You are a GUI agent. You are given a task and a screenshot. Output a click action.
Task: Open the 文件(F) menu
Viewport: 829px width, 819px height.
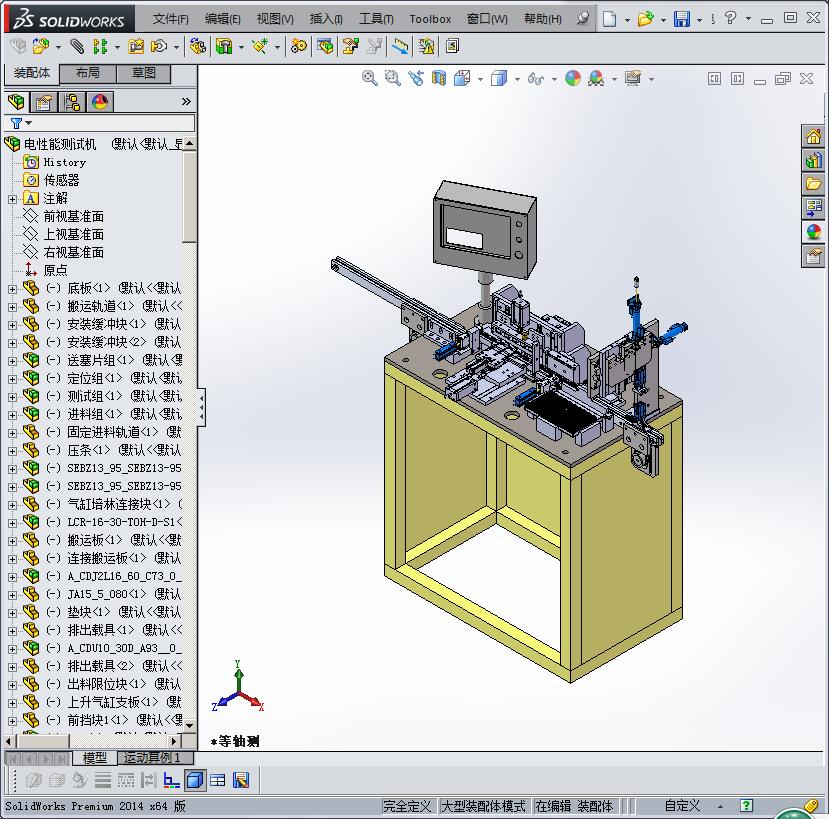click(170, 19)
